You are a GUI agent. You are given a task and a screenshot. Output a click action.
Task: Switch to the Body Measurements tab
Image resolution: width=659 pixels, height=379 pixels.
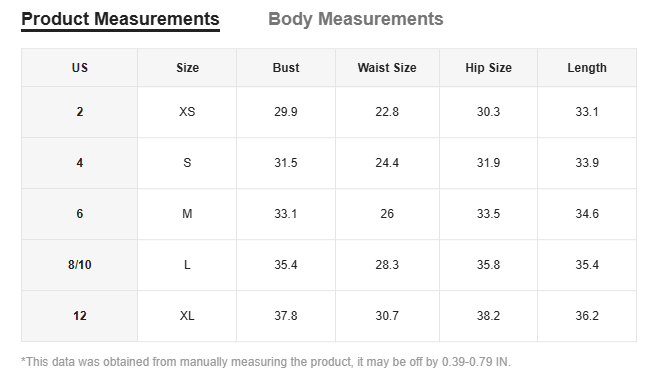(356, 19)
